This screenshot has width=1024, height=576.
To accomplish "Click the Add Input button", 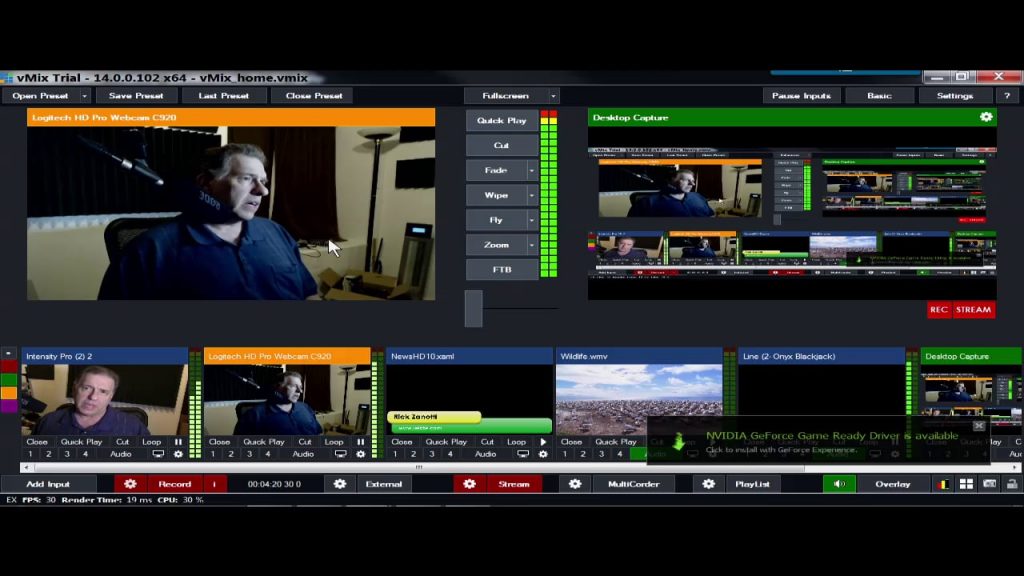I will point(48,484).
